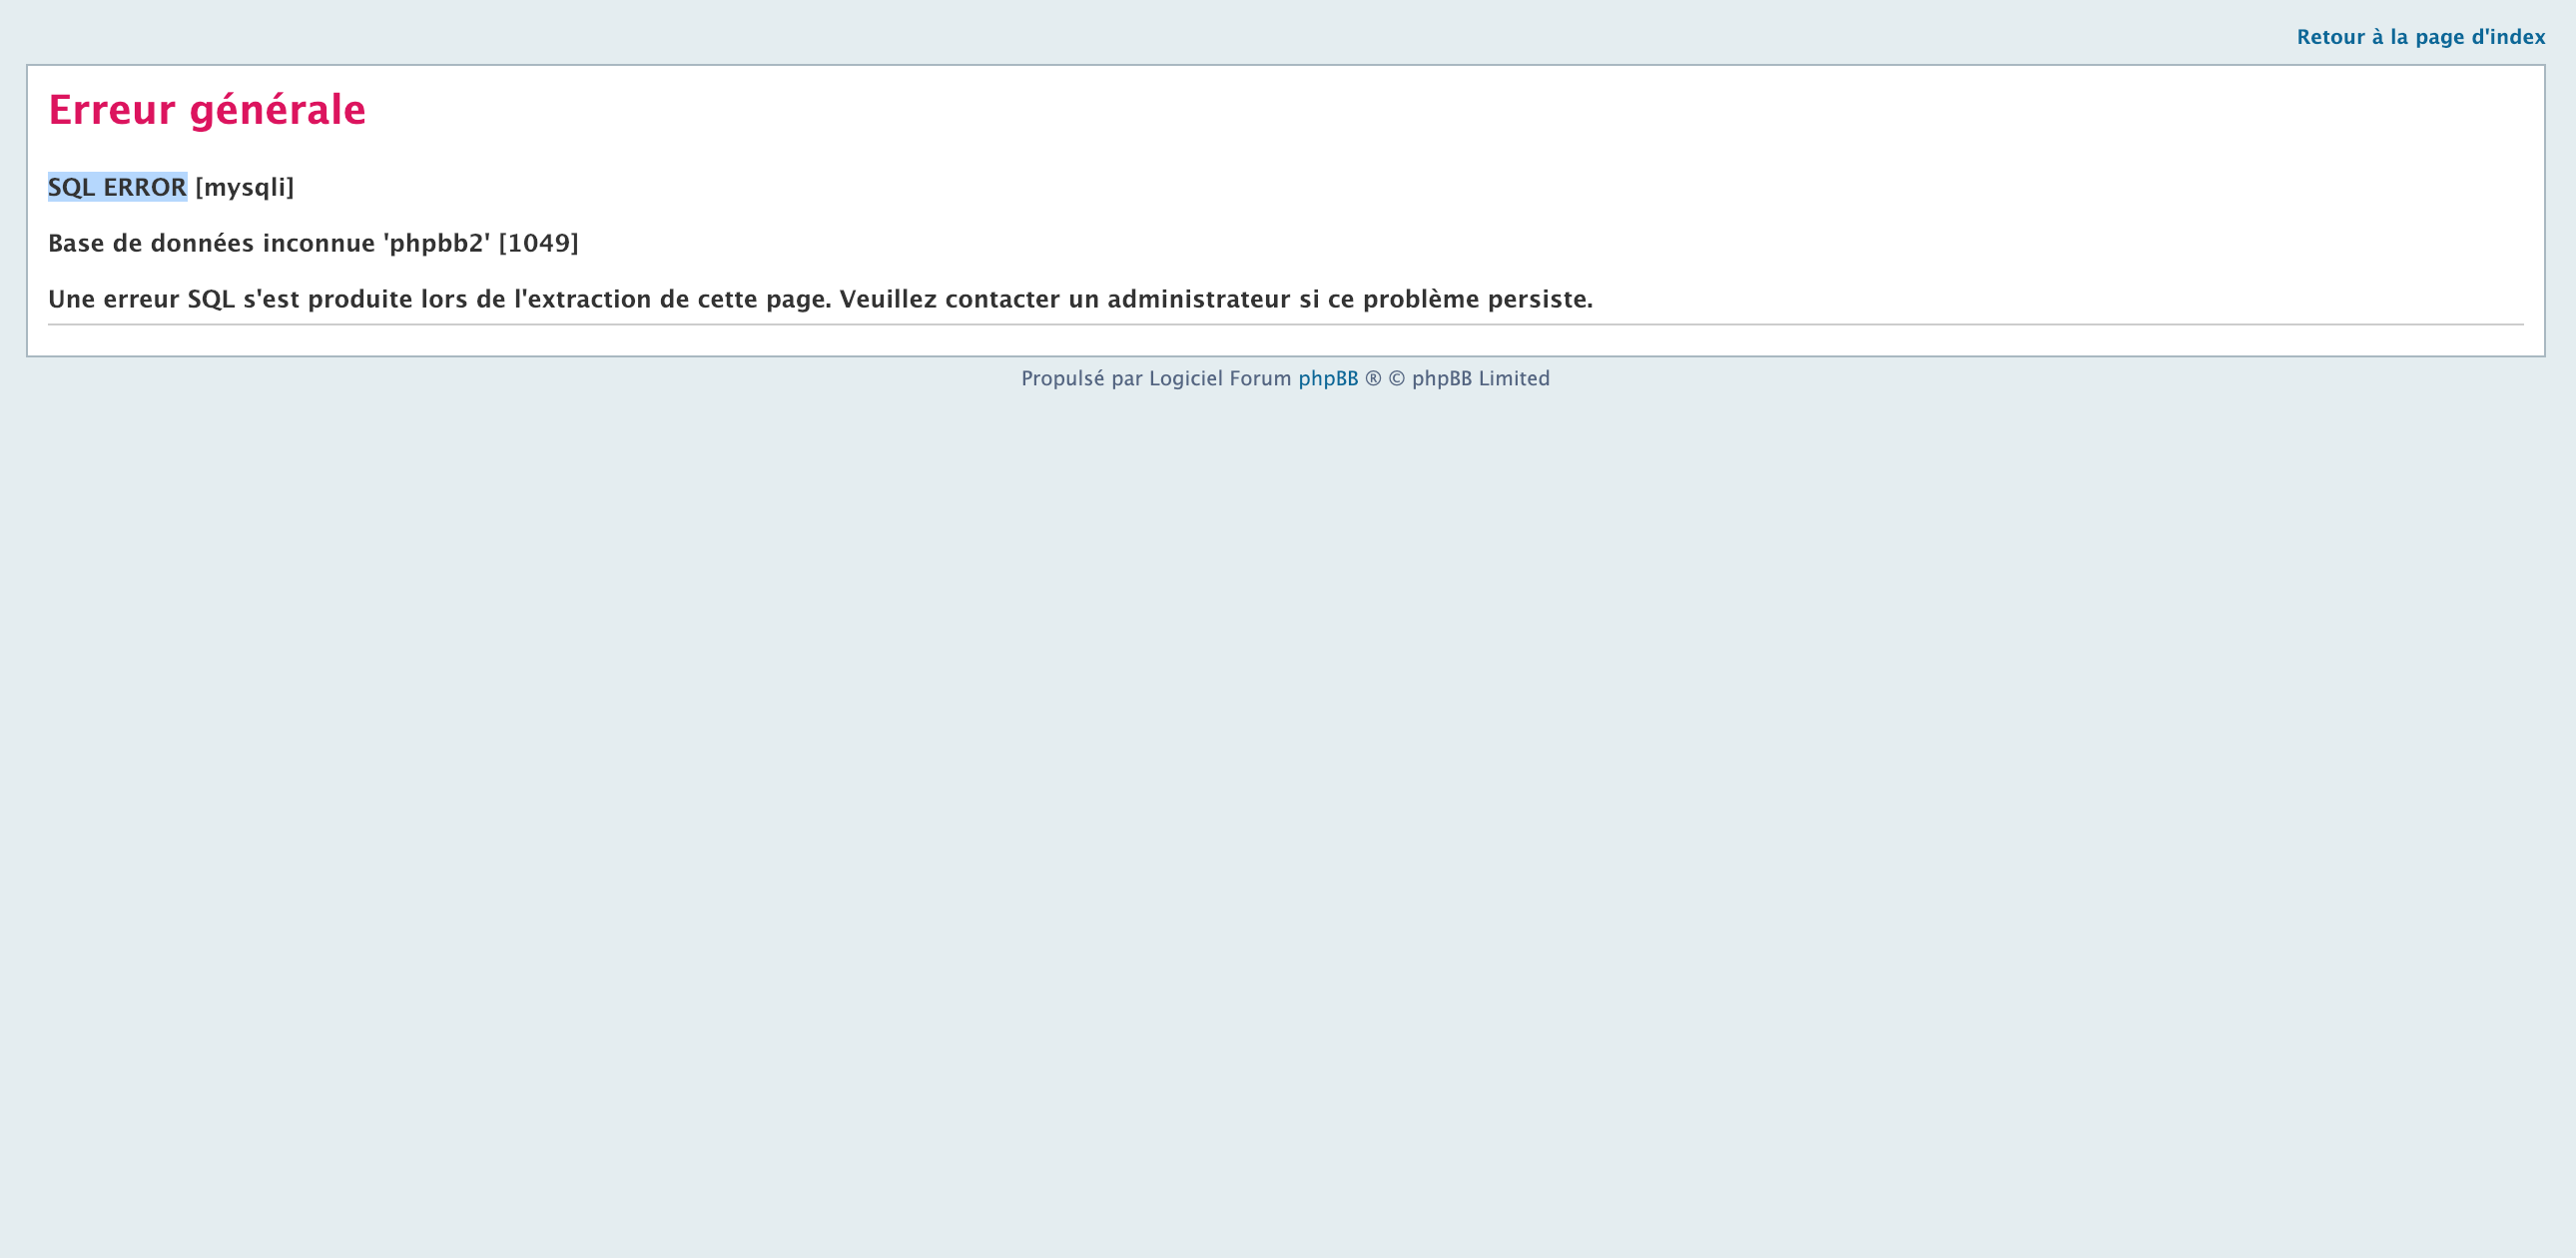The width and height of the screenshot is (2576, 1258).
Task: Open the phpBB link in the footer
Action: pyautogui.click(x=1327, y=379)
